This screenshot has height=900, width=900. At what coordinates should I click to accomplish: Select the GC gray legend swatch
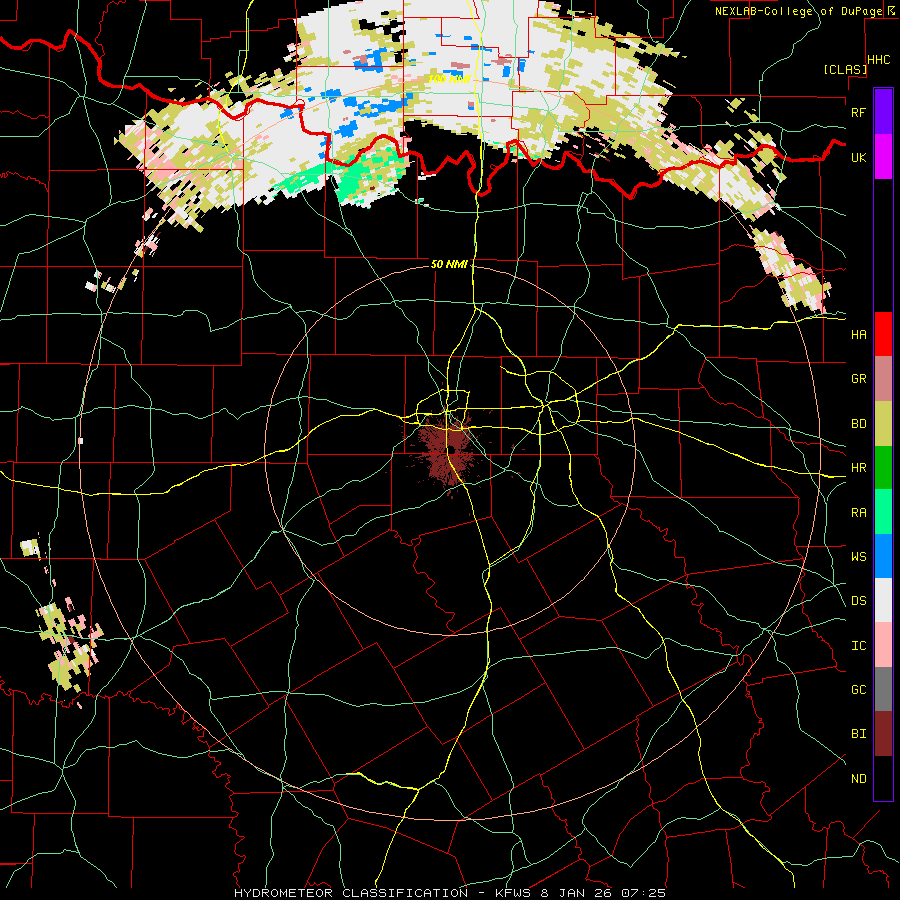click(883, 689)
